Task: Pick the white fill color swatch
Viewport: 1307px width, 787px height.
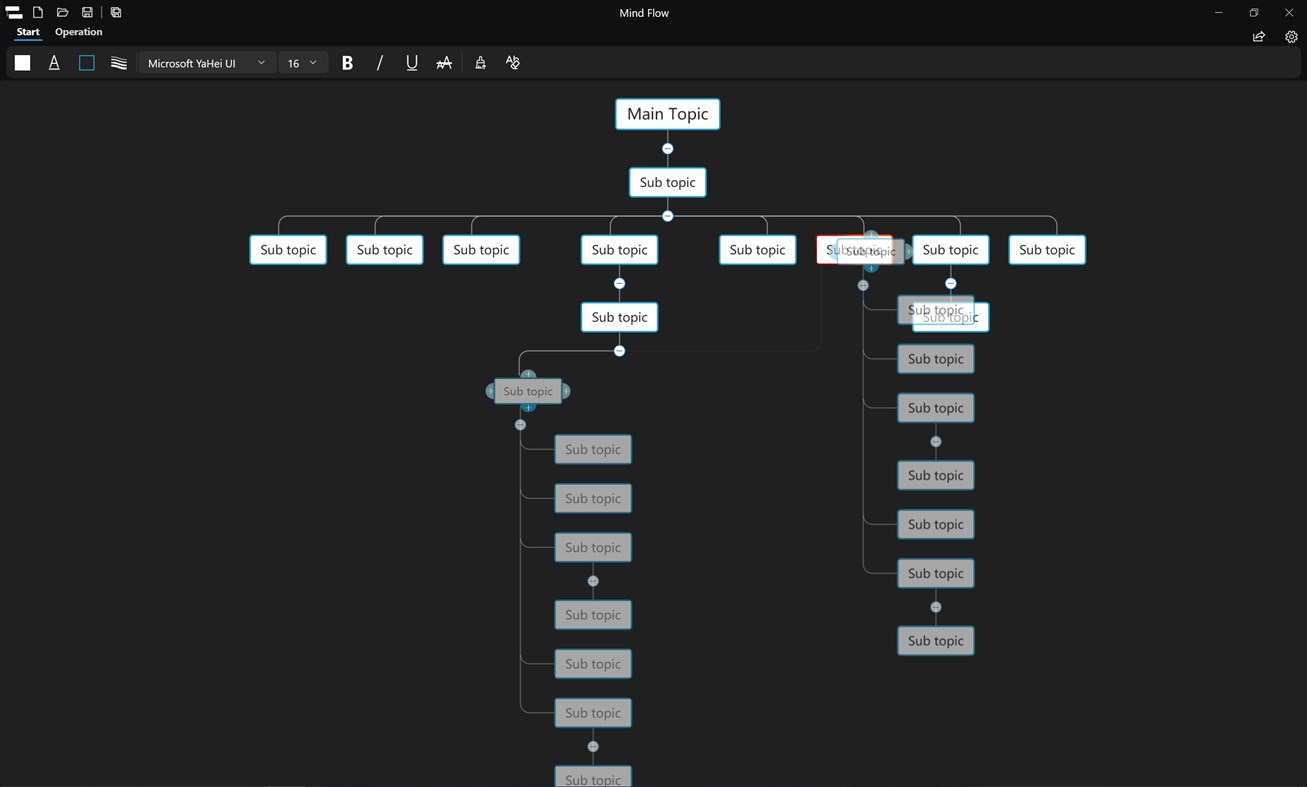Action: pos(22,63)
